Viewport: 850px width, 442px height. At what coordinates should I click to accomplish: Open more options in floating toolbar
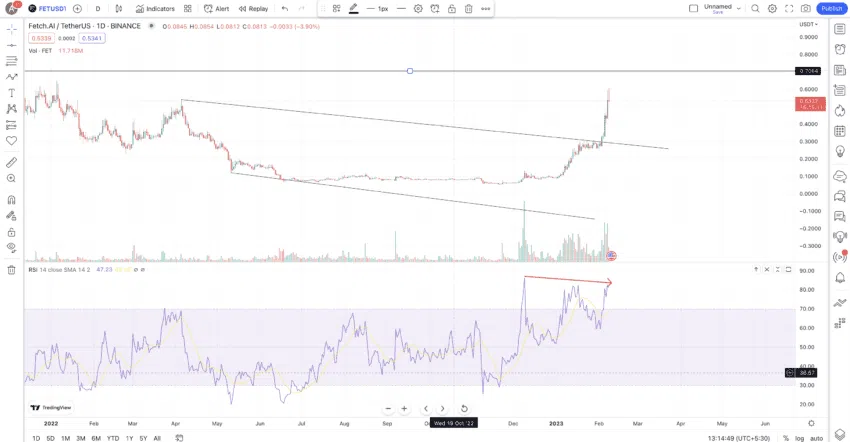click(485, 9)
